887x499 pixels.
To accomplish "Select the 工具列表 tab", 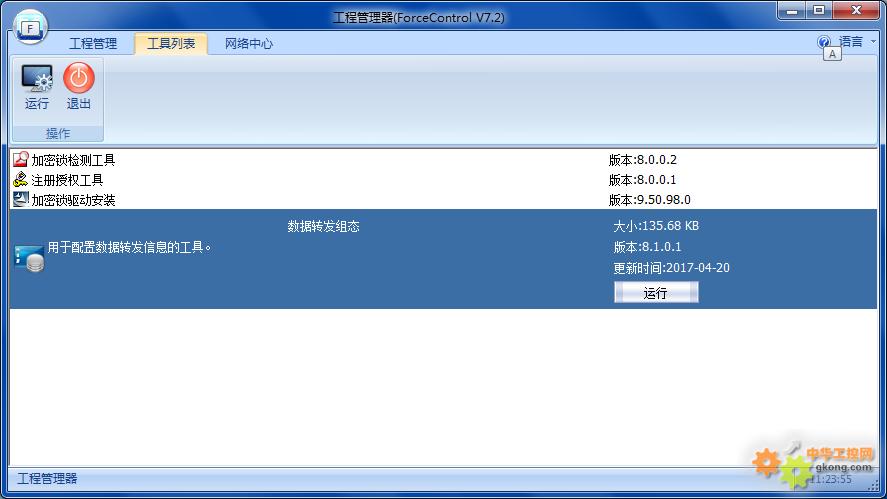I will pos(171,44).
